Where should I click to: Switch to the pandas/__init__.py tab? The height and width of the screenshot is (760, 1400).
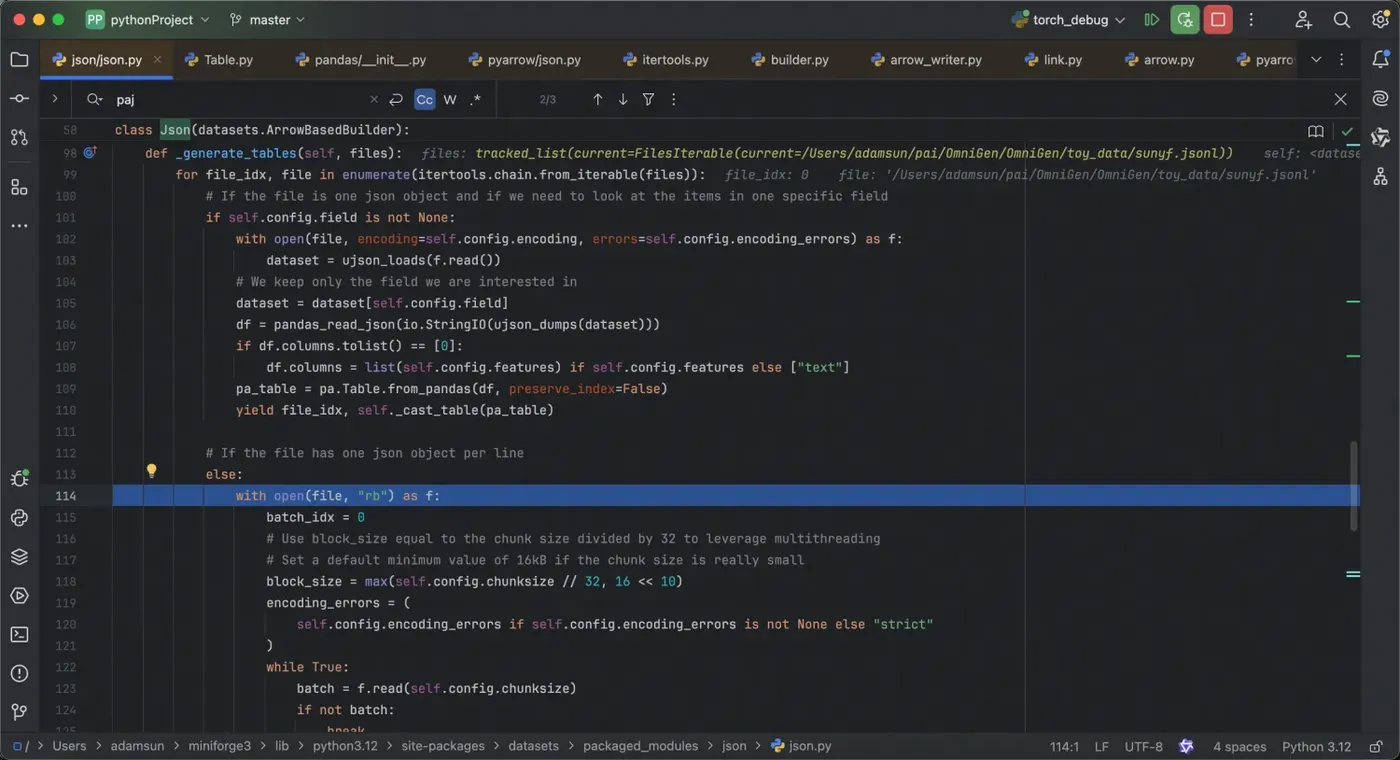(361, 60)
